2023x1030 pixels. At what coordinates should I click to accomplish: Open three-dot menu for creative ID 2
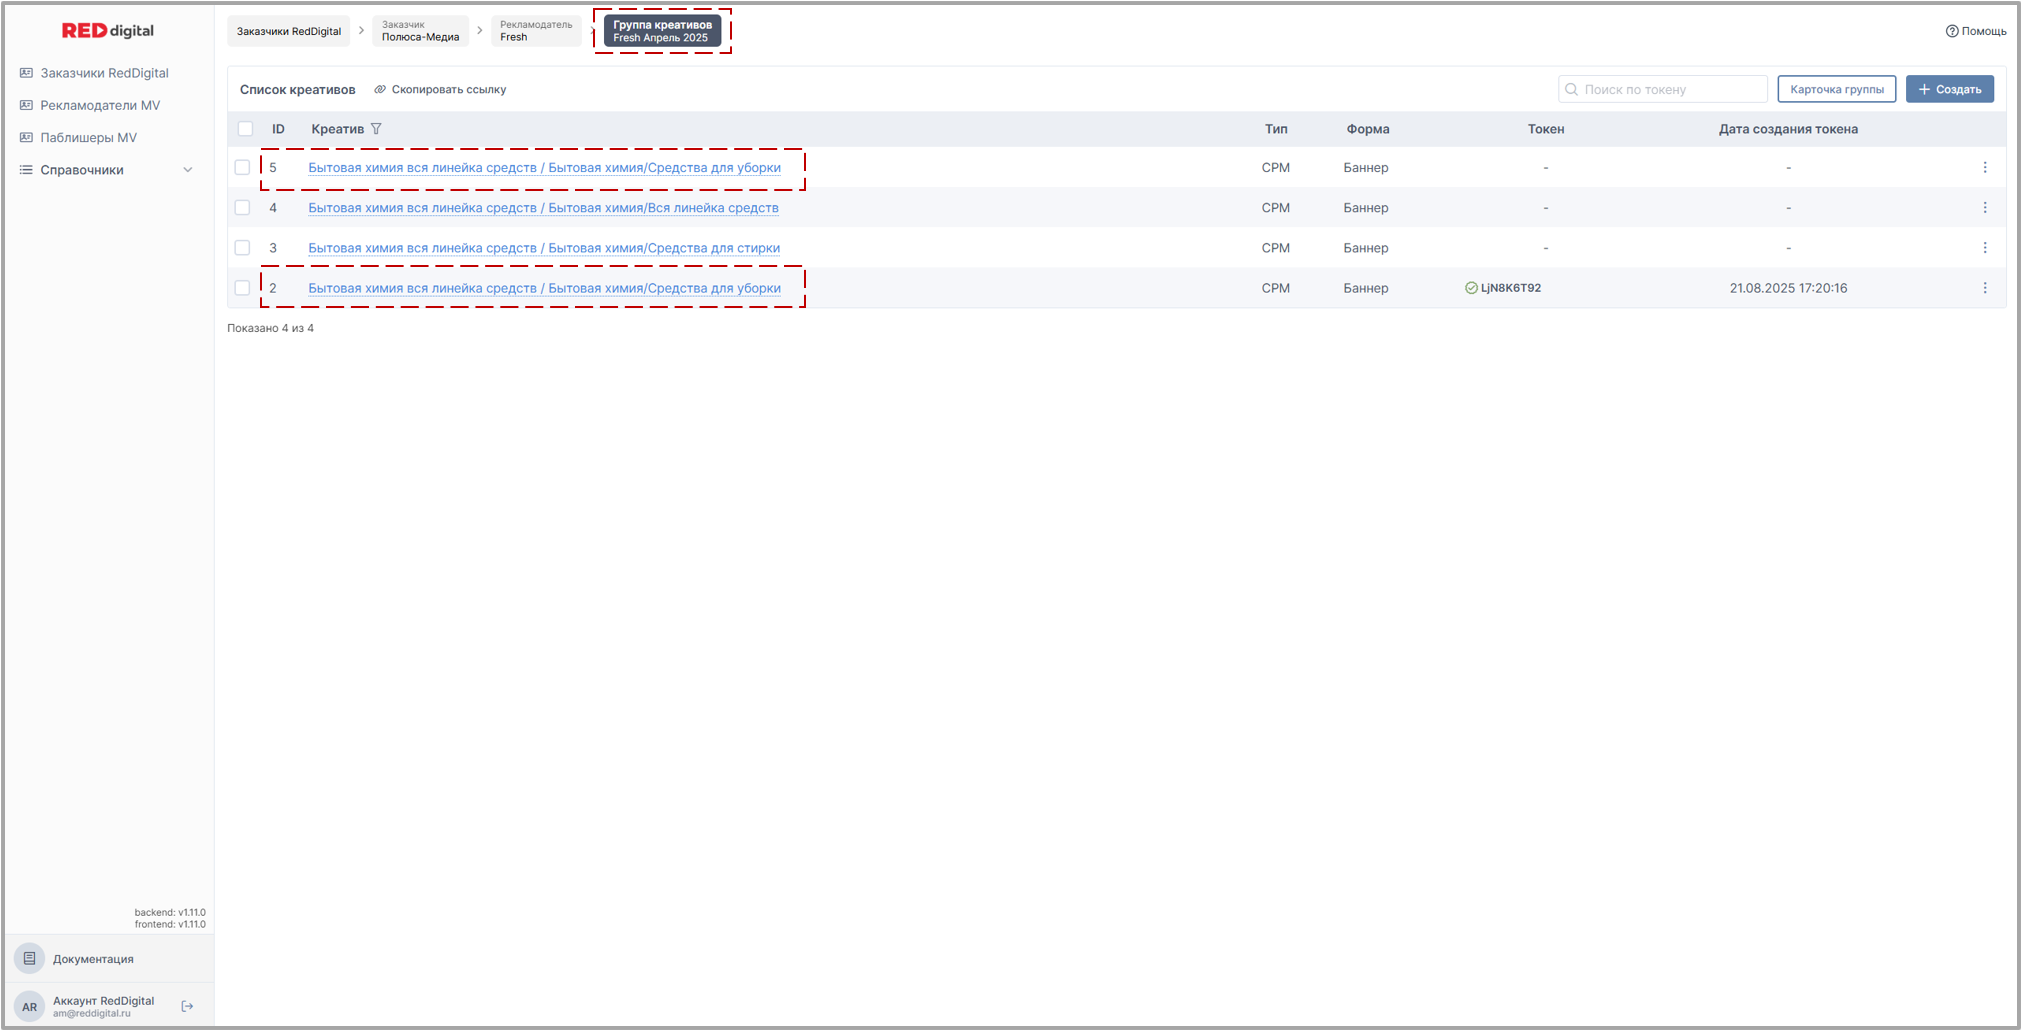tap(1985, 288)
